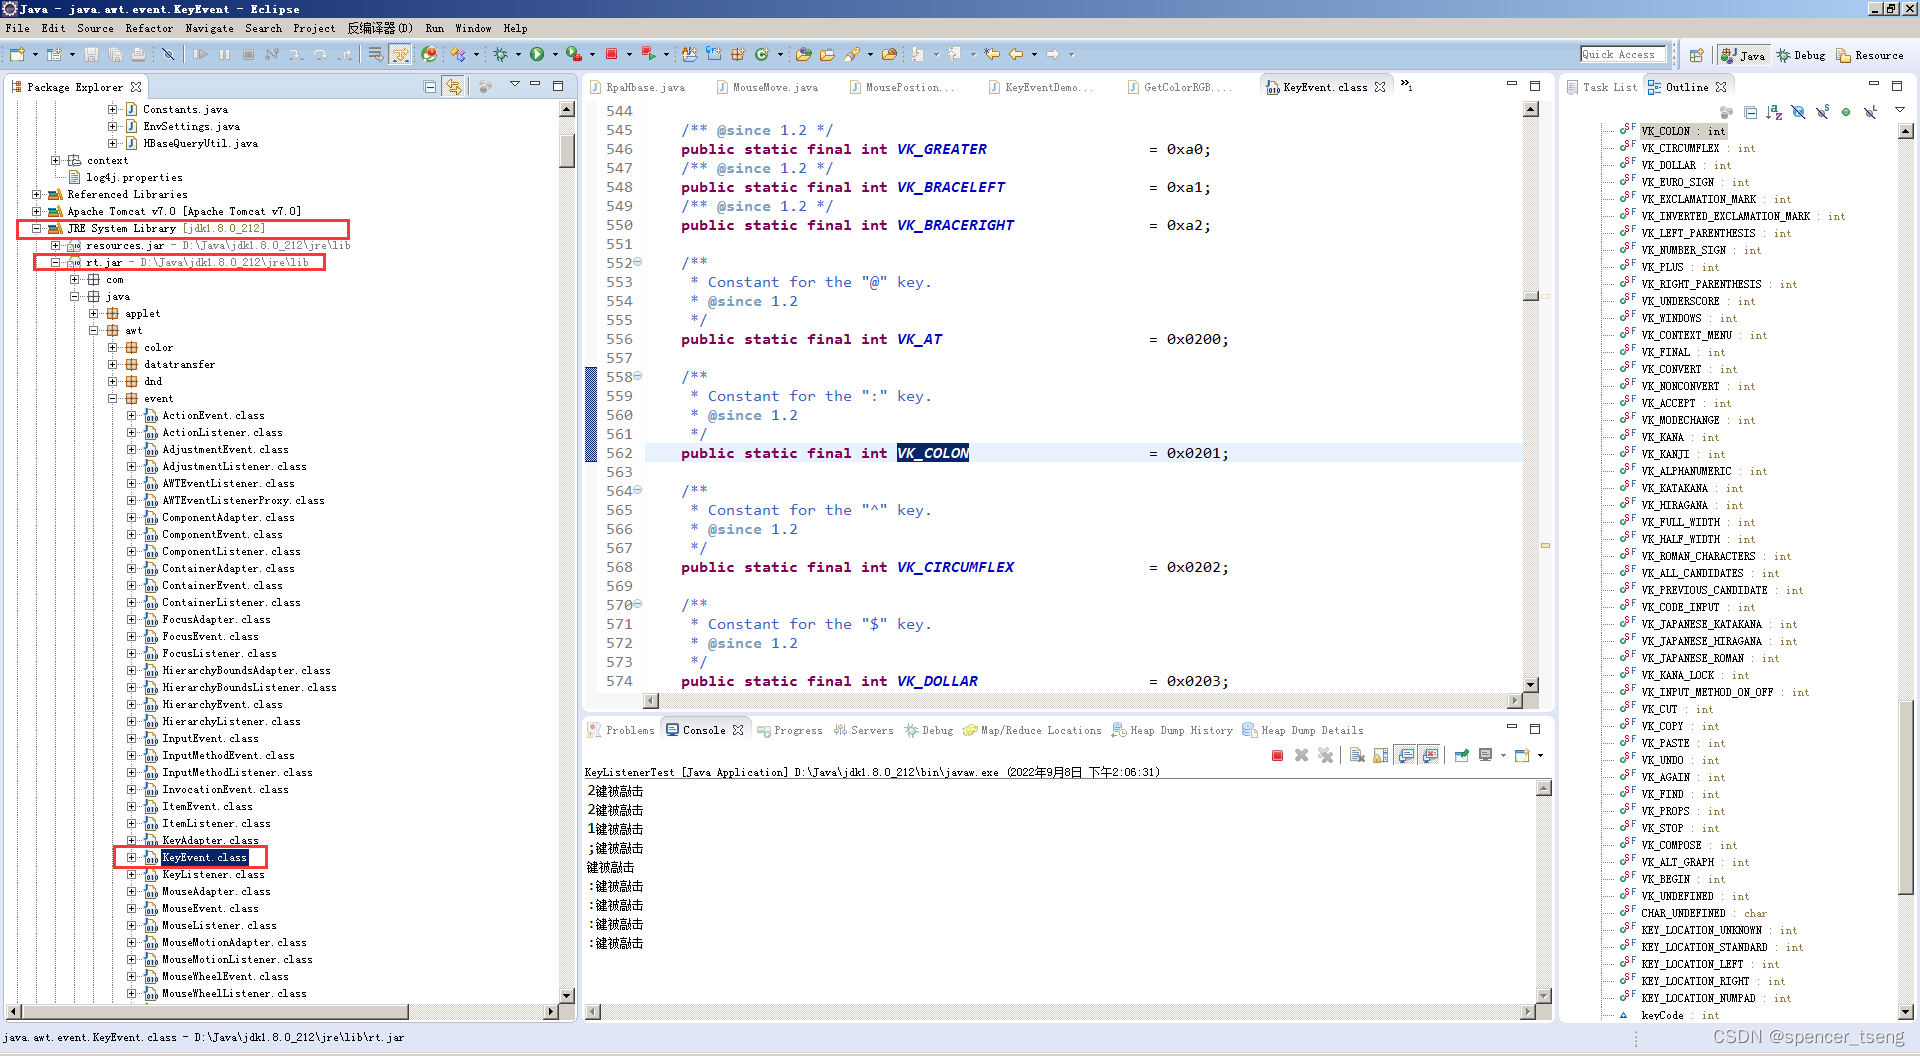Terminate the running KeyListenerTest application
The width and height of the screenshot is (1920, 1056).
pos(1277,756)
